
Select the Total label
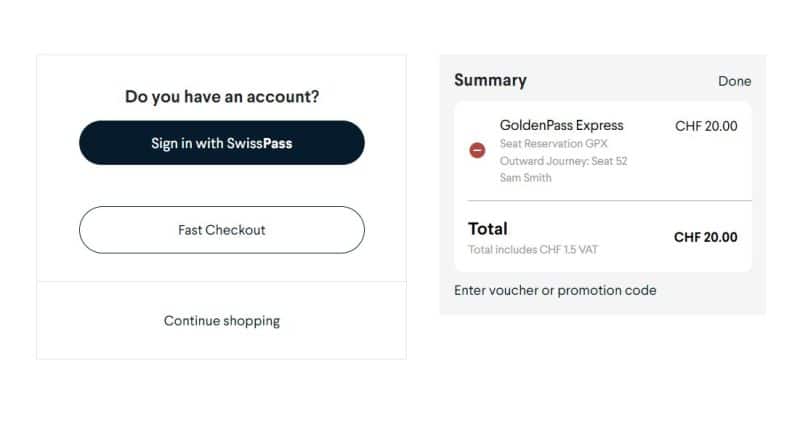click(x=487, y=229)
